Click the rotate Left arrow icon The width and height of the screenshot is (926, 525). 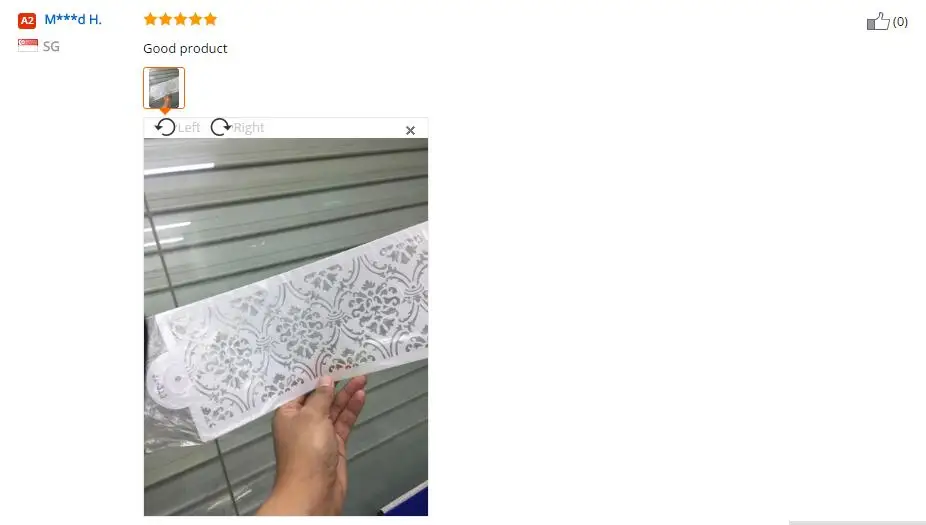[165, 127]
